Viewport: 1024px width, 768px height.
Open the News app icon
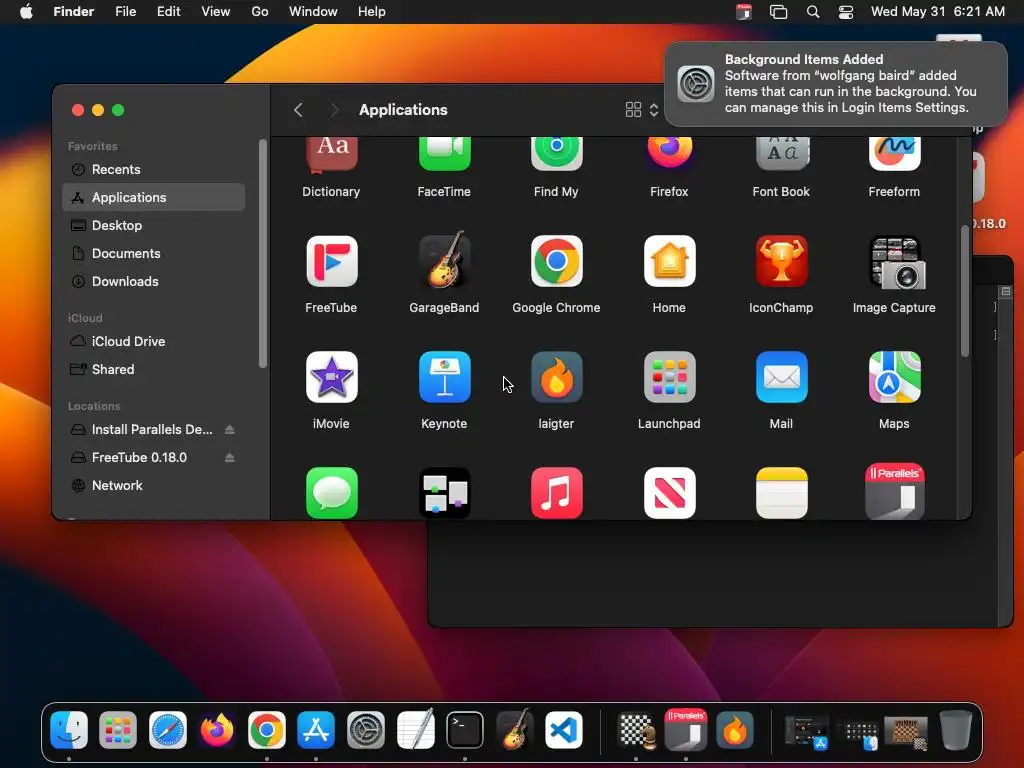coord(669,493)
